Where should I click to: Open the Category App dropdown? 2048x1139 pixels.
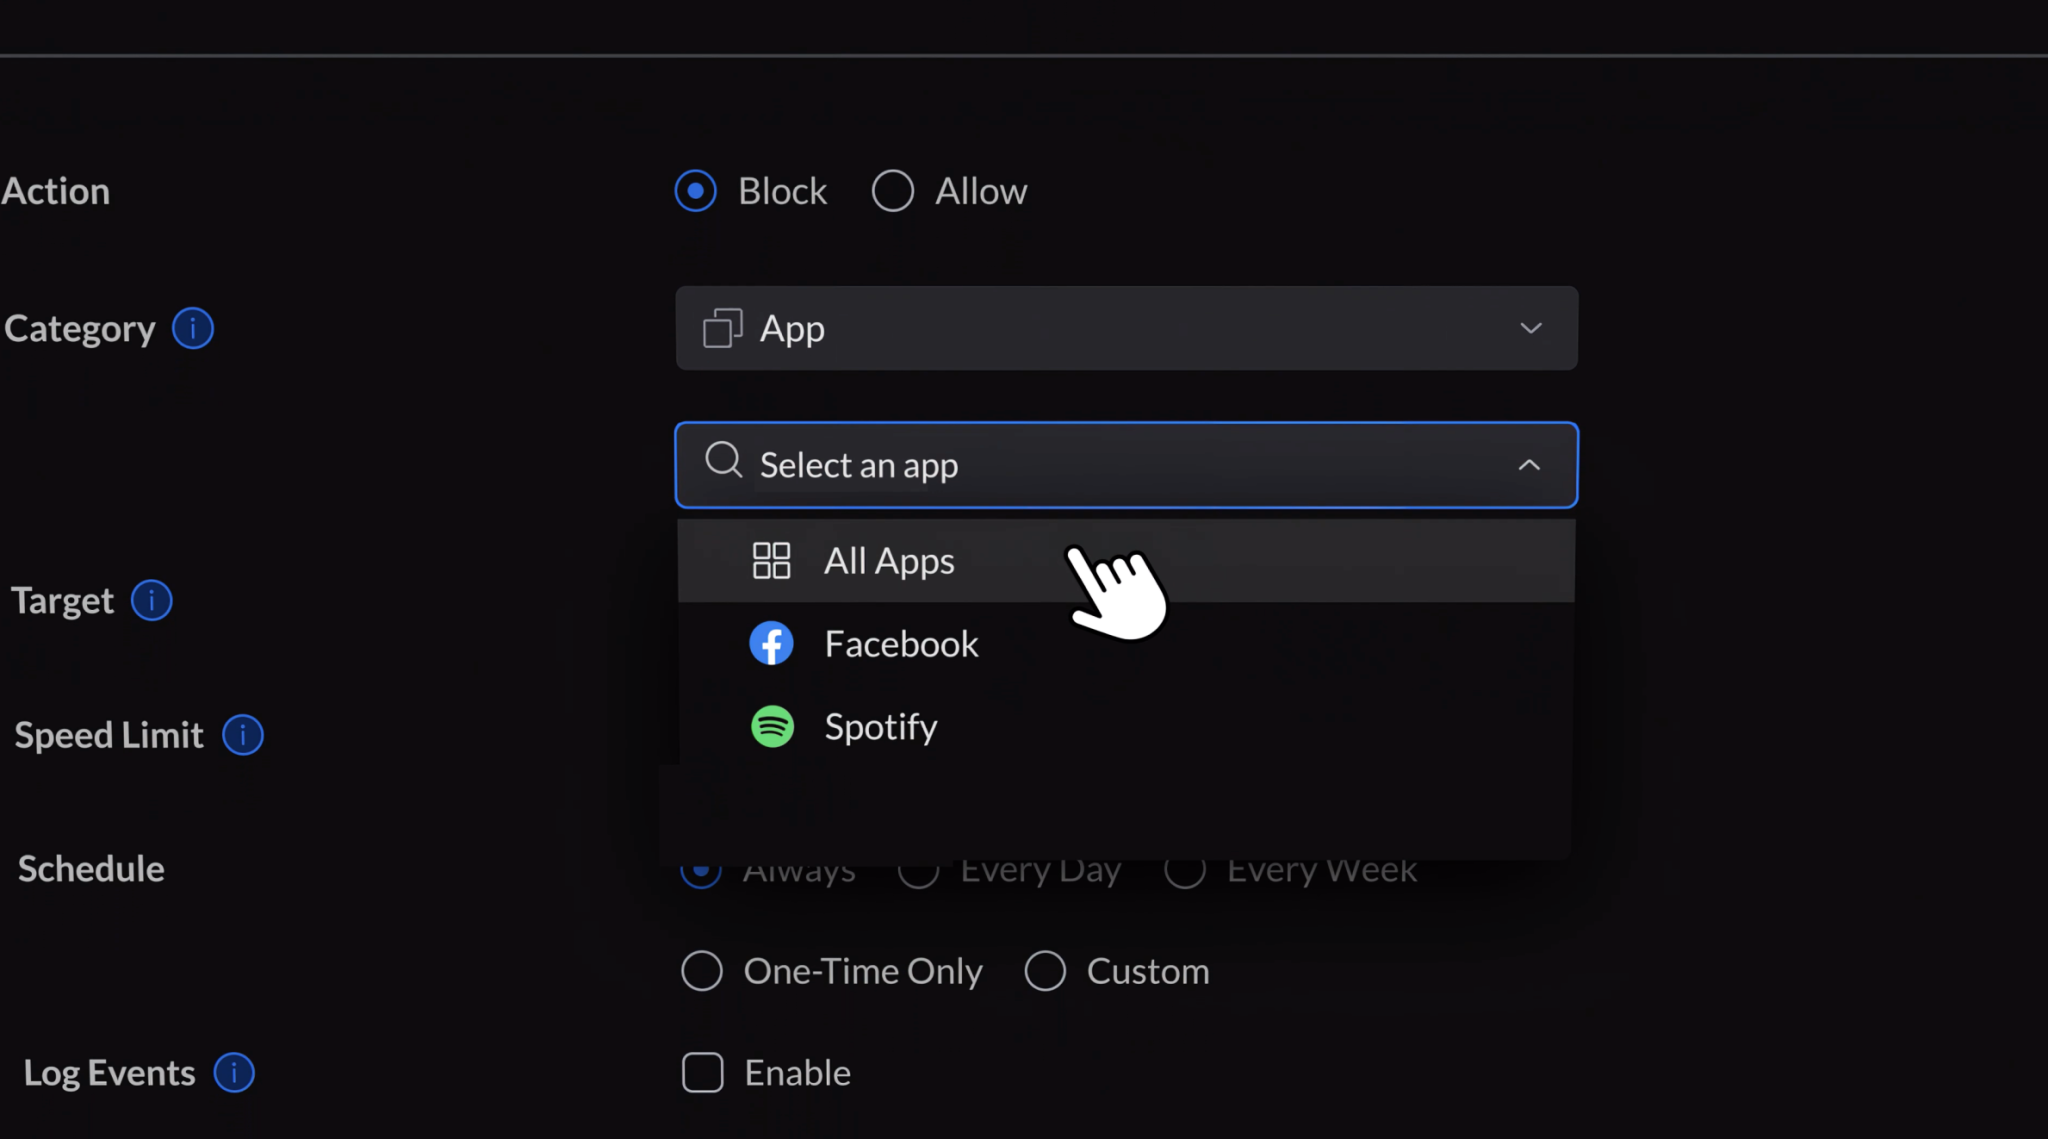tap(1126, 328)
